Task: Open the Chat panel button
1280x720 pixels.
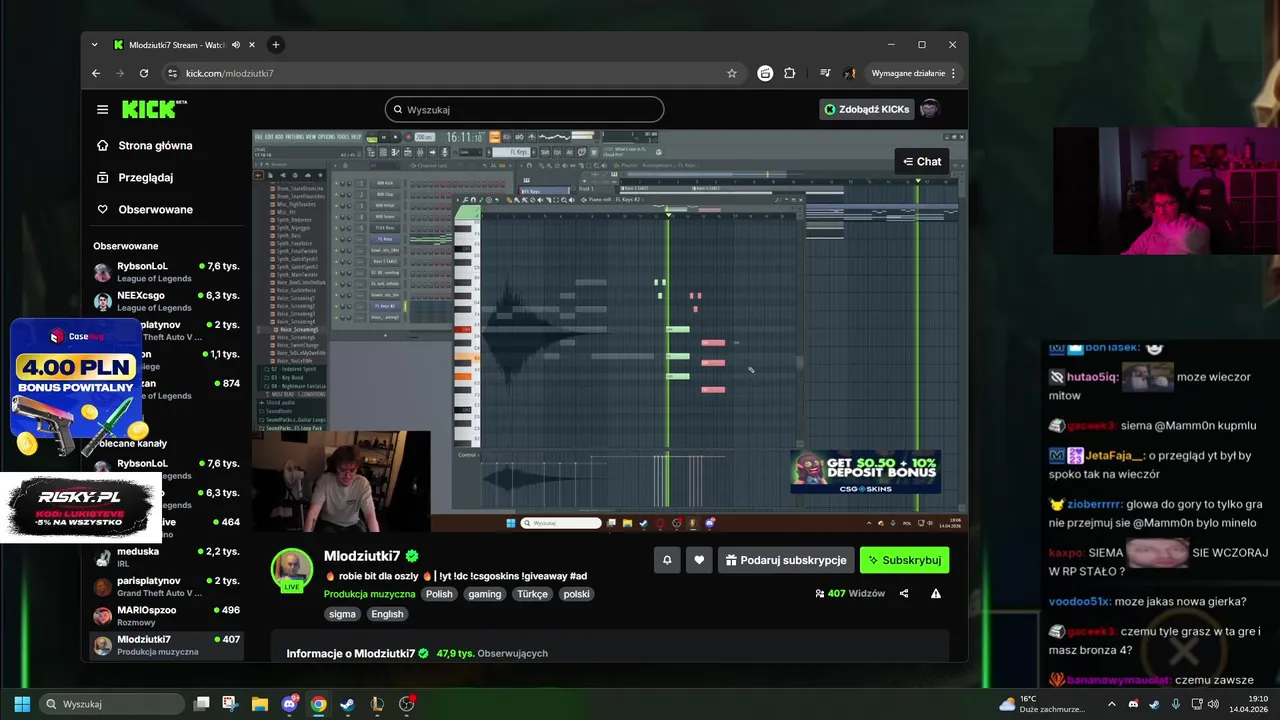Action: tap(922, 161)
